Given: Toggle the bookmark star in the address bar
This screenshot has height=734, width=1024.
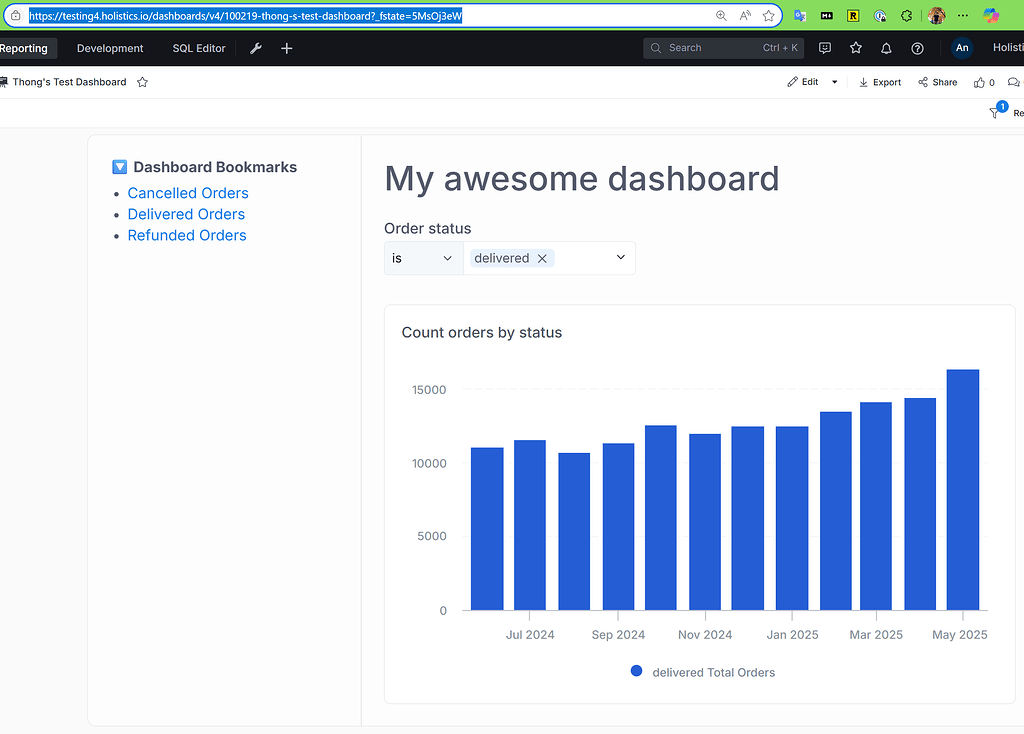Looking at the screenshot, I should 768,15.
